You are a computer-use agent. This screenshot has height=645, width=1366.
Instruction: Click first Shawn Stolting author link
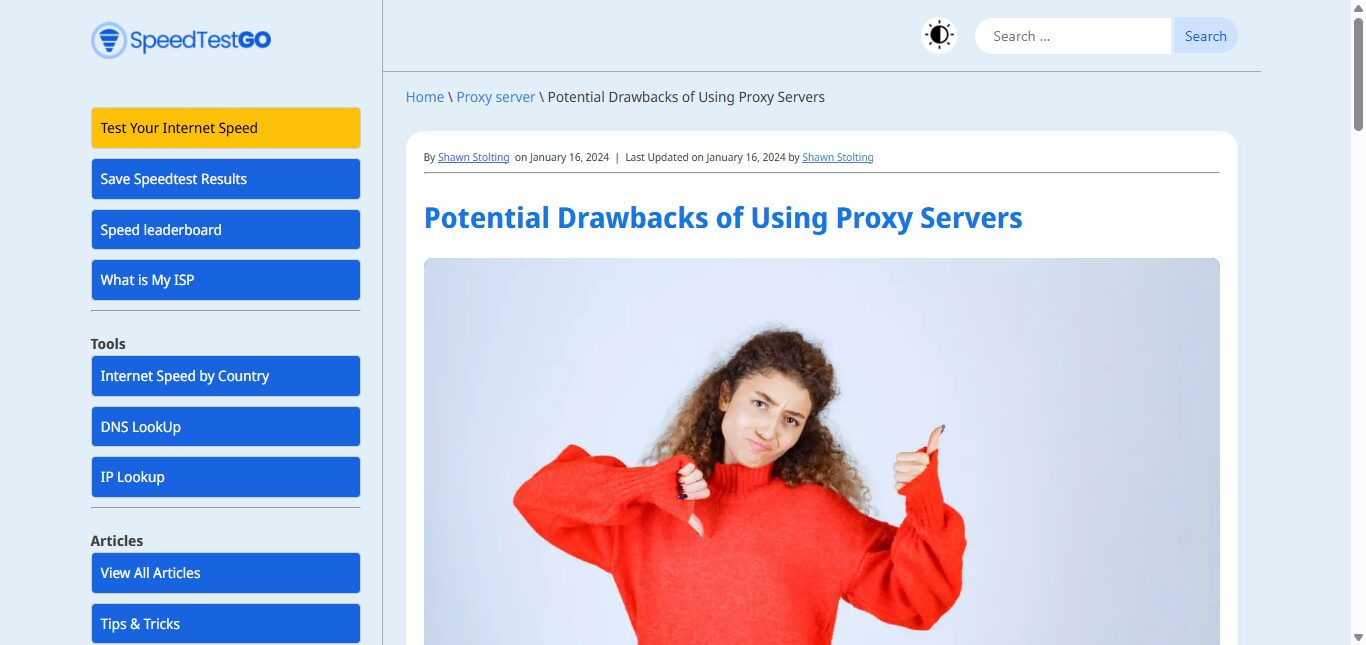pos(474,157)
